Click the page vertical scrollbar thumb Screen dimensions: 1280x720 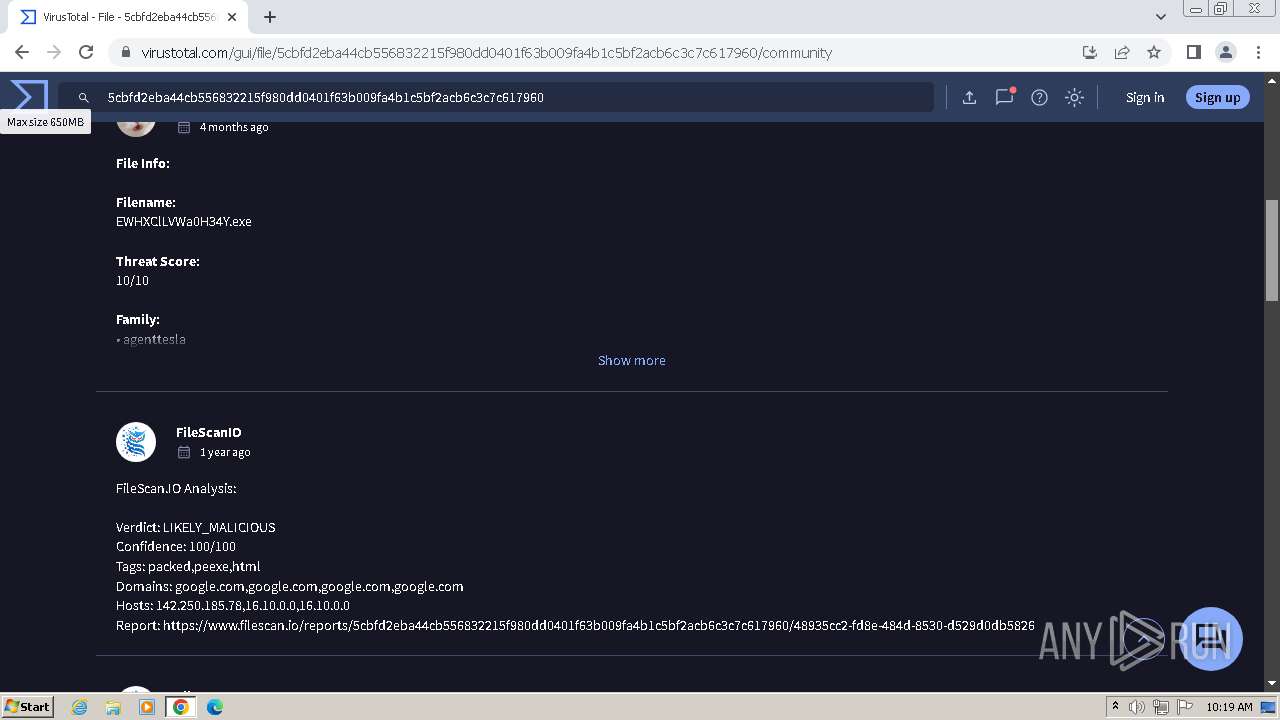tap(1272, 250)
